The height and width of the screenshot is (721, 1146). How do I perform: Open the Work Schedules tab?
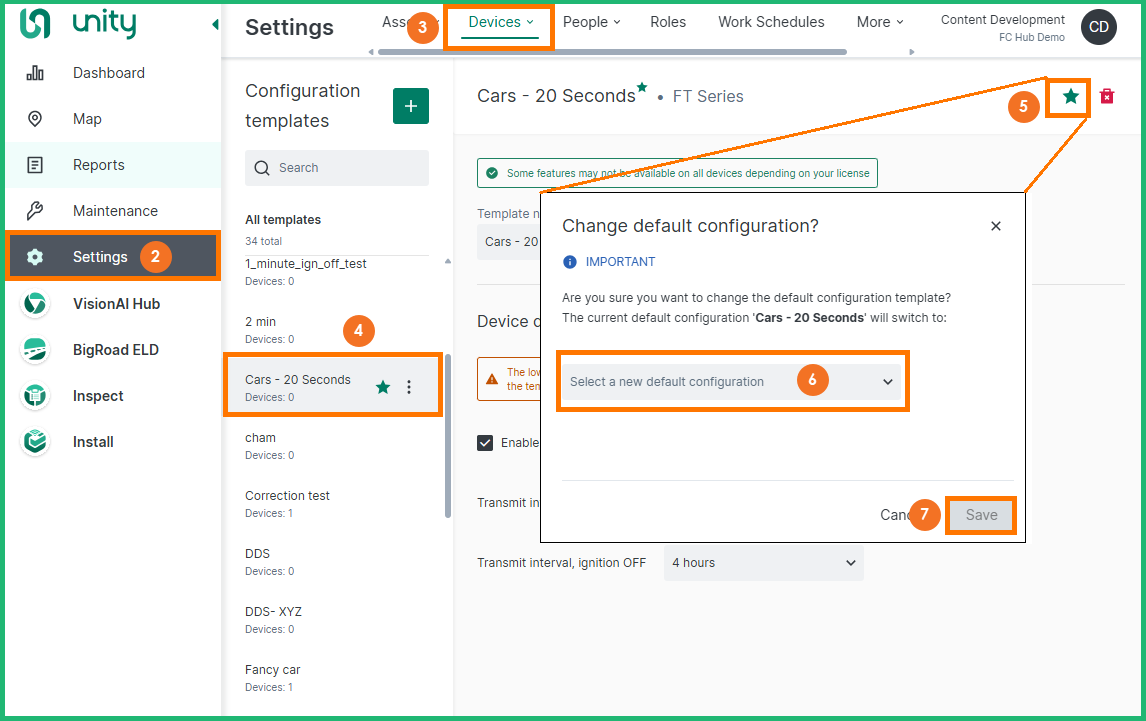pyautogui.click(x=771, y=22)
